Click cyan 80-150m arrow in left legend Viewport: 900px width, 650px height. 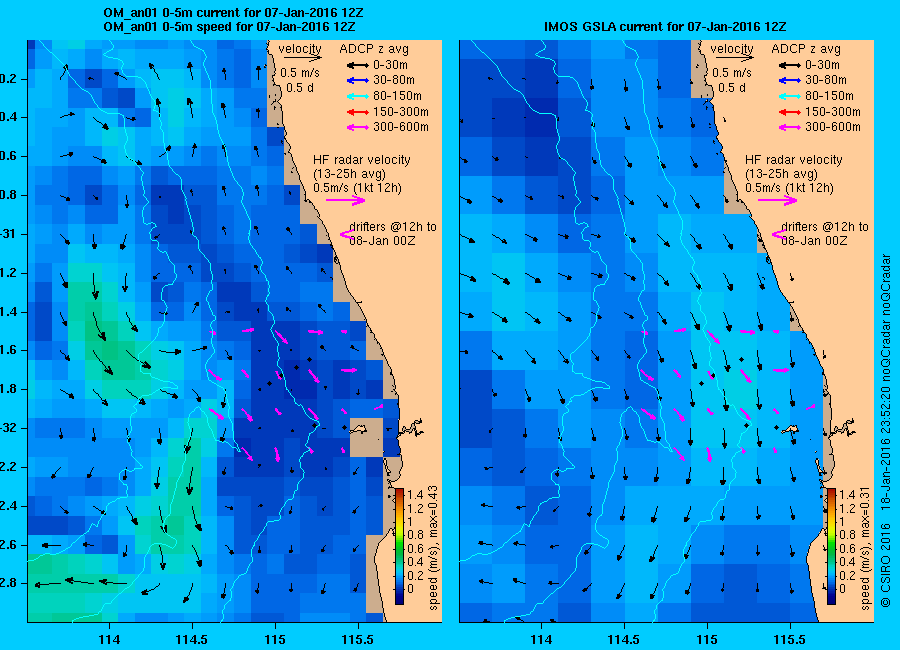click(358, 96)
